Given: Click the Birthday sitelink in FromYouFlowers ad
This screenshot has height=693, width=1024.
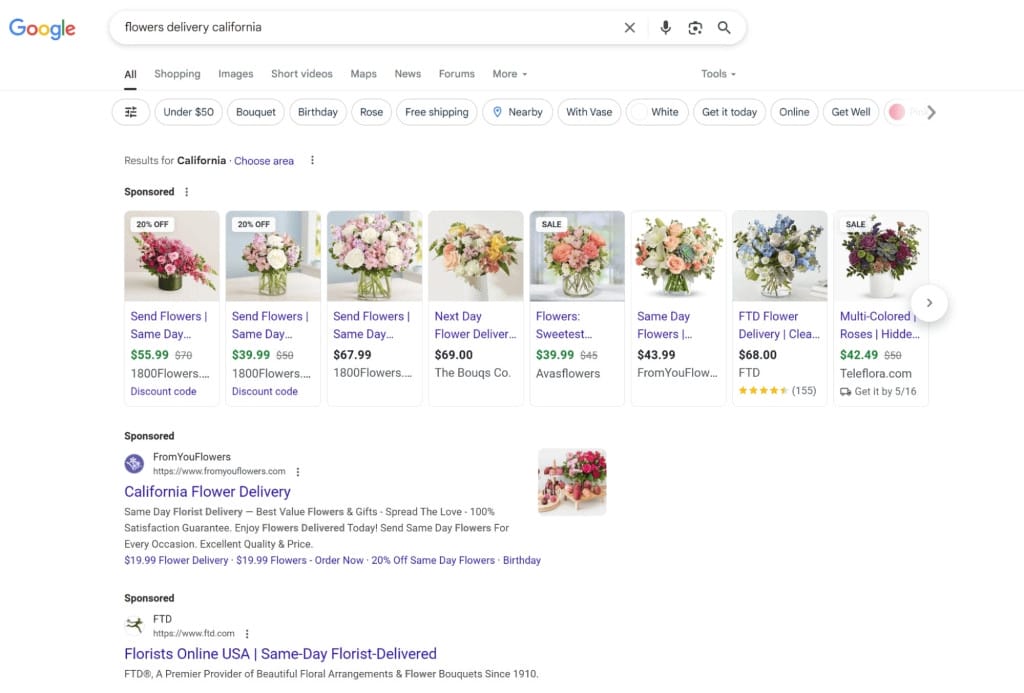Looking at the screenshot, I should pos(522,560).
